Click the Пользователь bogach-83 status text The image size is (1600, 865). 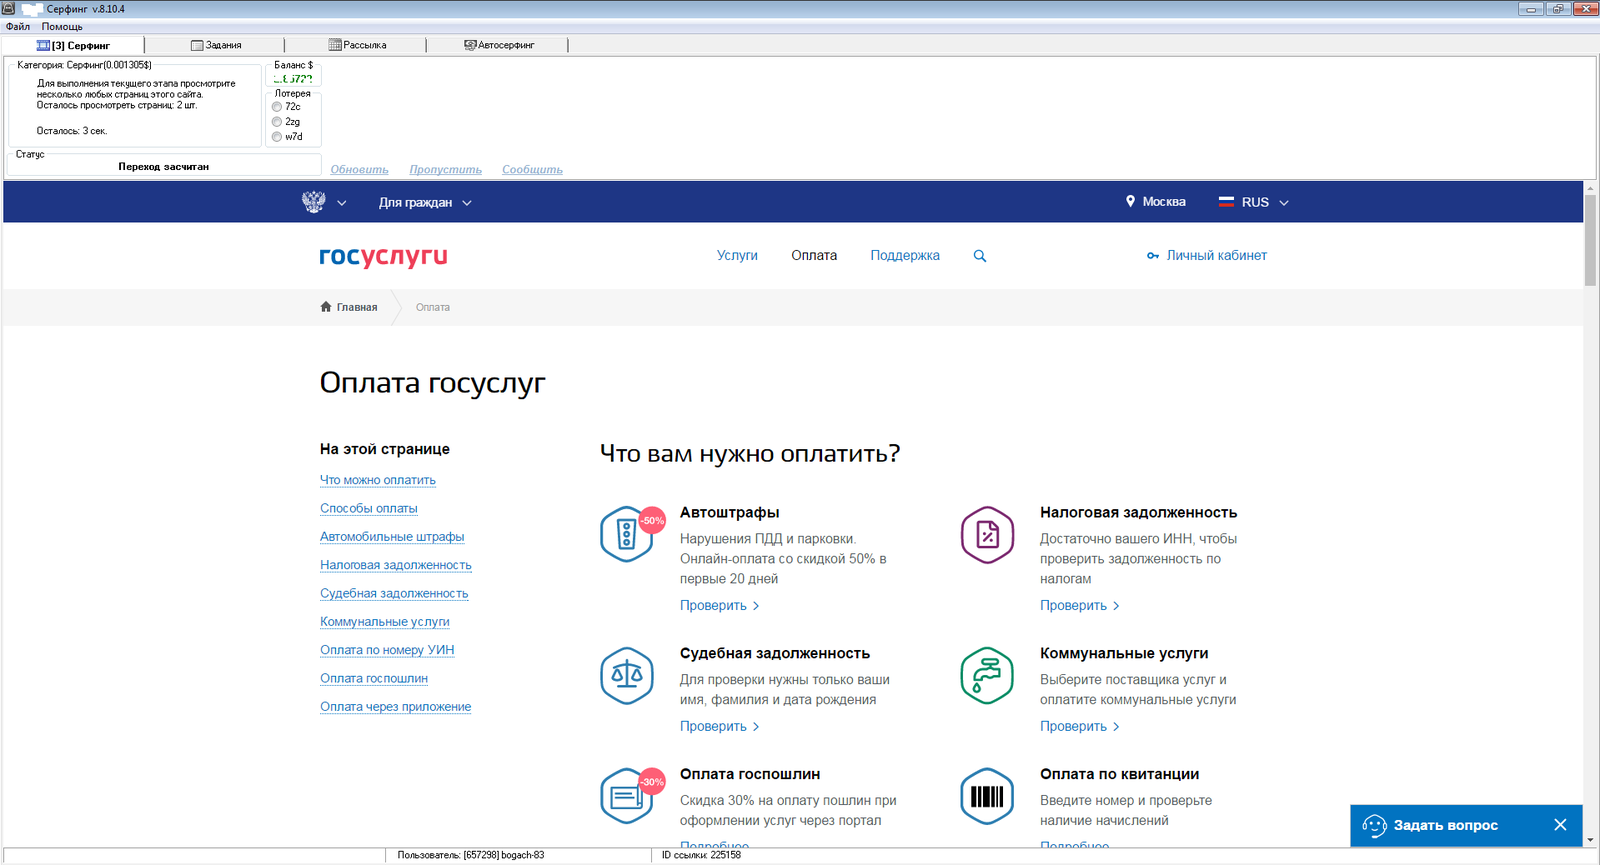(x=471, y=856)
